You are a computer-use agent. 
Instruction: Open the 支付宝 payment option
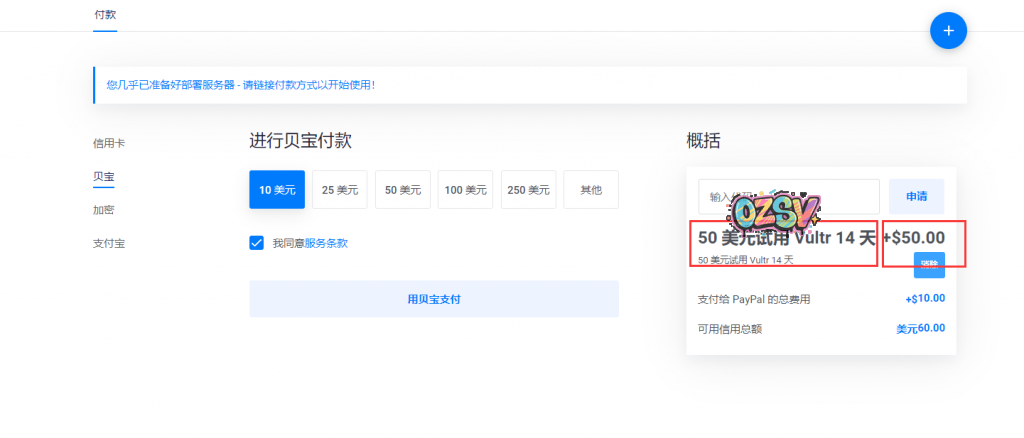coord(109,243)
